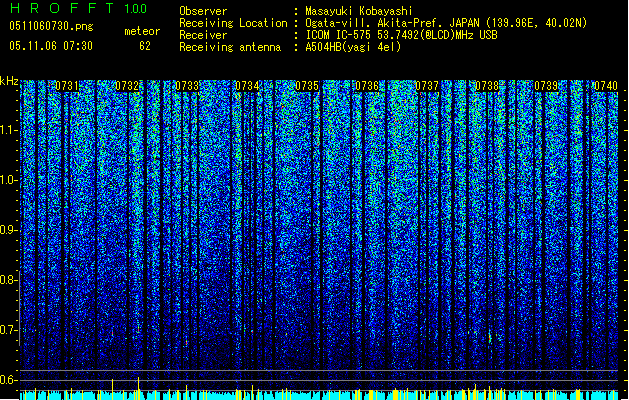Click the red meteor echo near 0738
The height and width of the screenshot is (400, 629).
(x=490, y=338)
